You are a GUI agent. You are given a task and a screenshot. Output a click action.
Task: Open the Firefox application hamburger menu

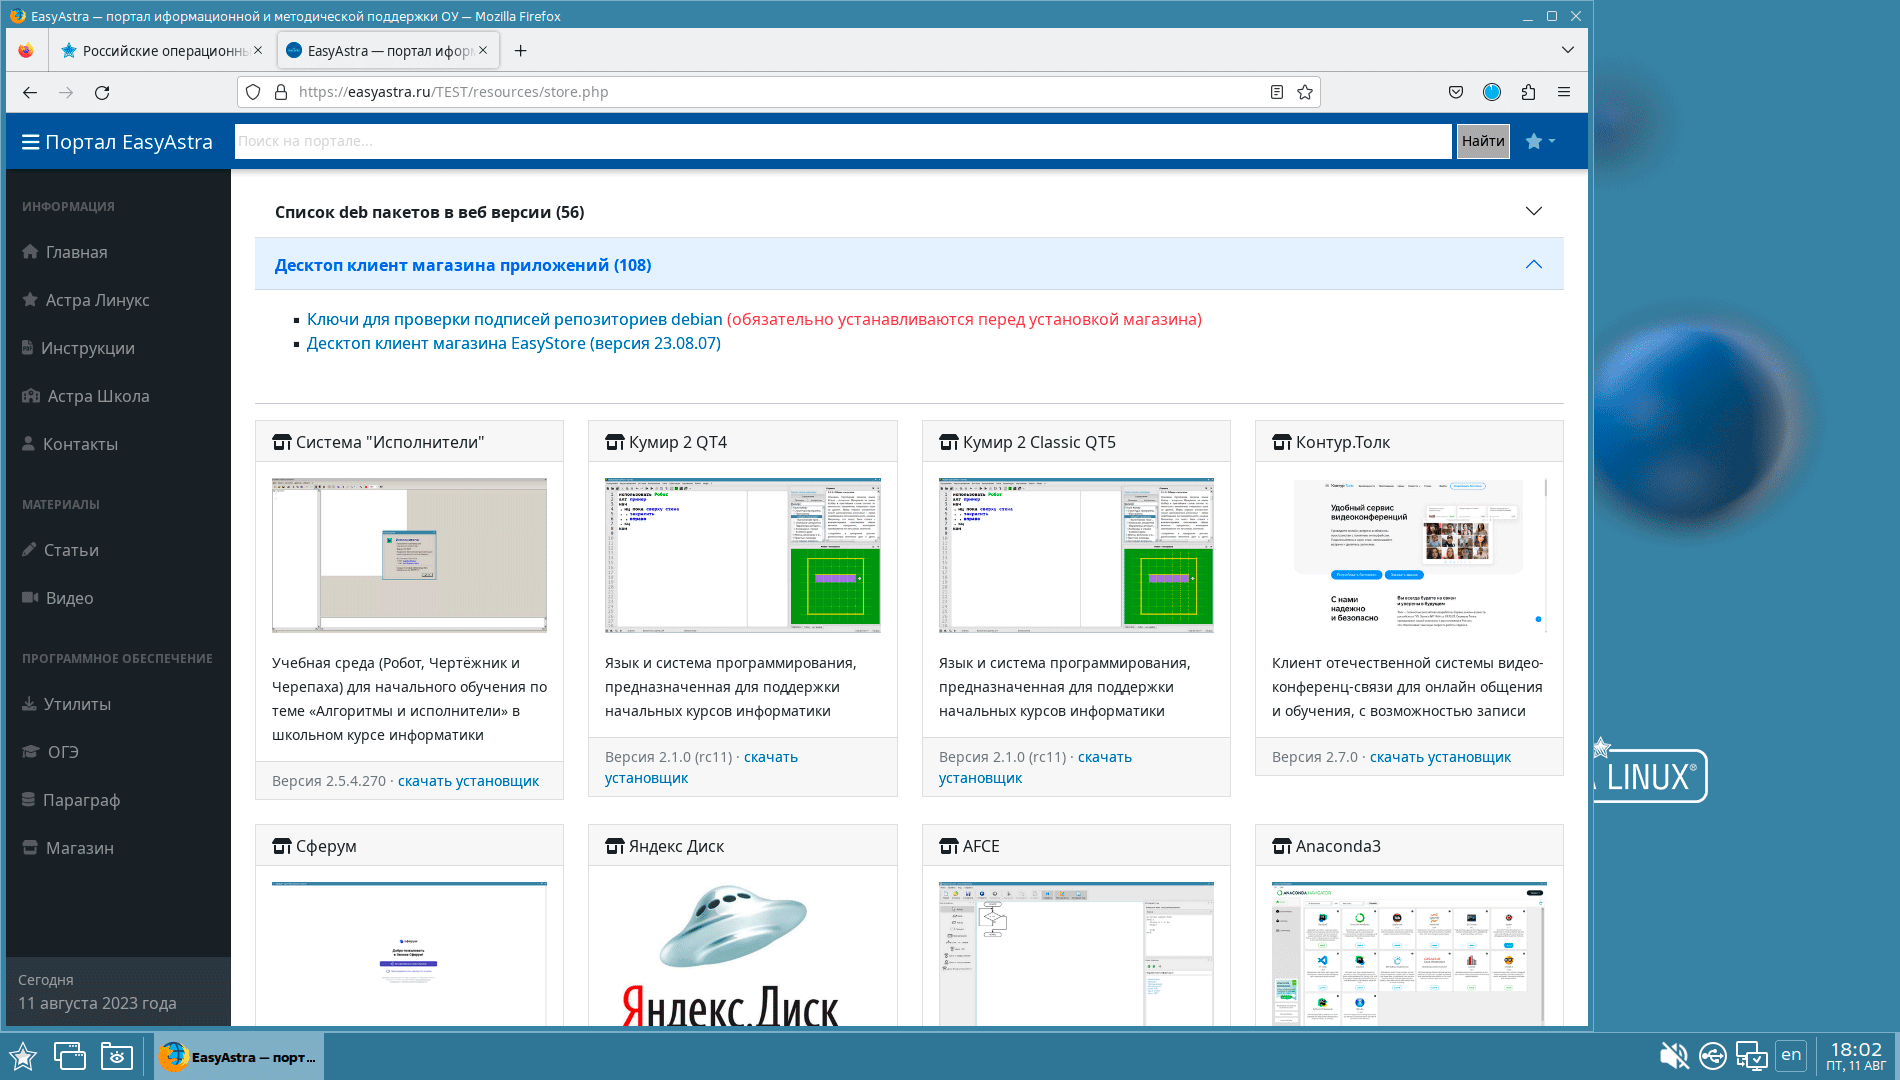1564,92
